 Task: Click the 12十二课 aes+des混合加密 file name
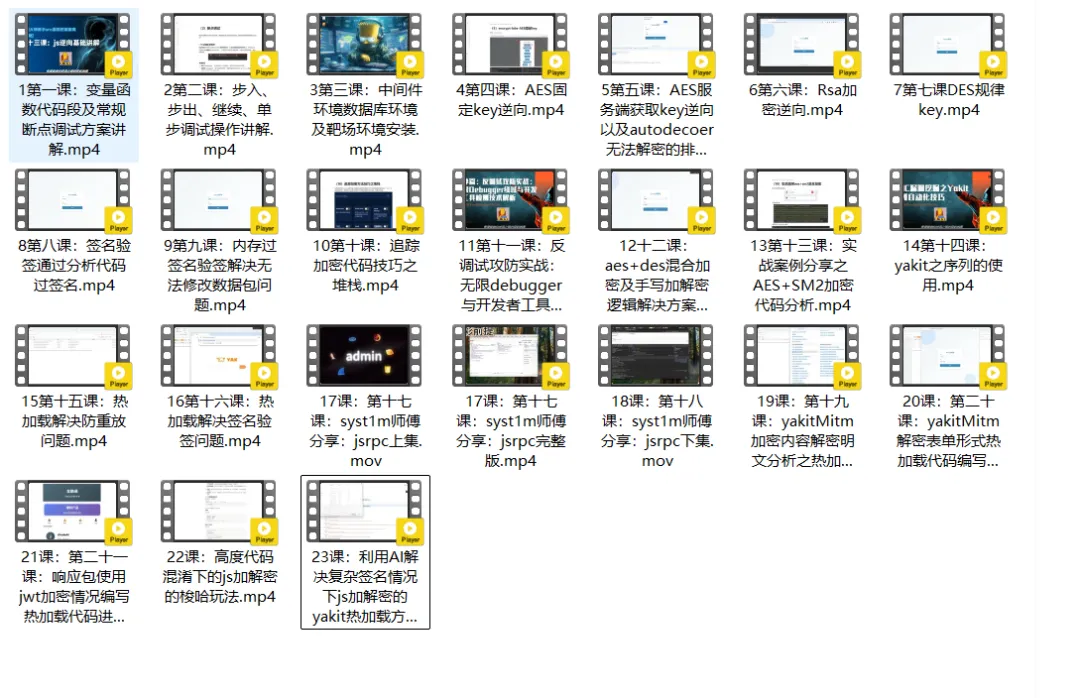[656, 275]
